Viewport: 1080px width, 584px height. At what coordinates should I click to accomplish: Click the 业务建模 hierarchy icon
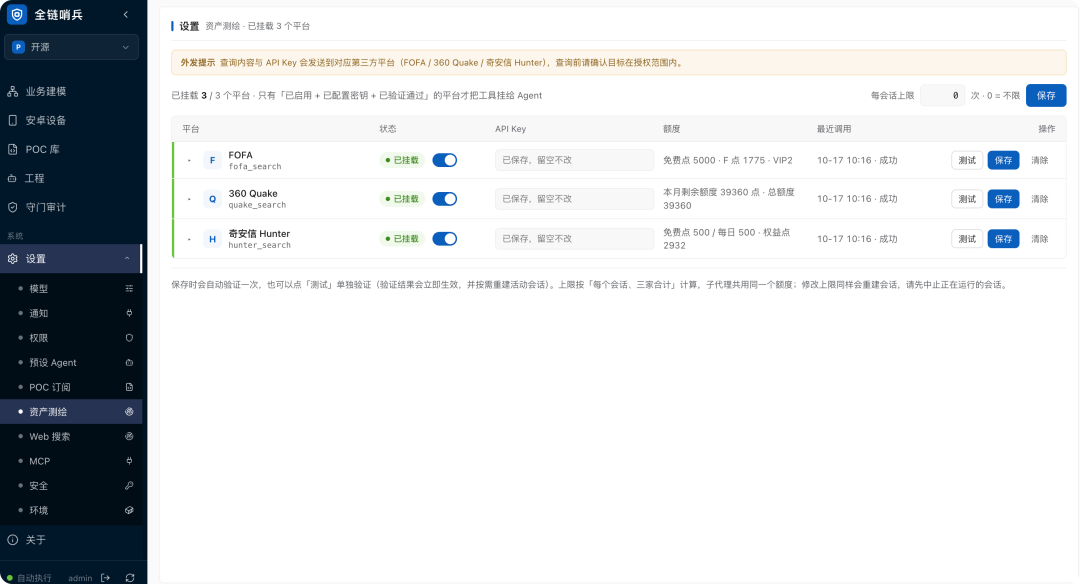12,92
